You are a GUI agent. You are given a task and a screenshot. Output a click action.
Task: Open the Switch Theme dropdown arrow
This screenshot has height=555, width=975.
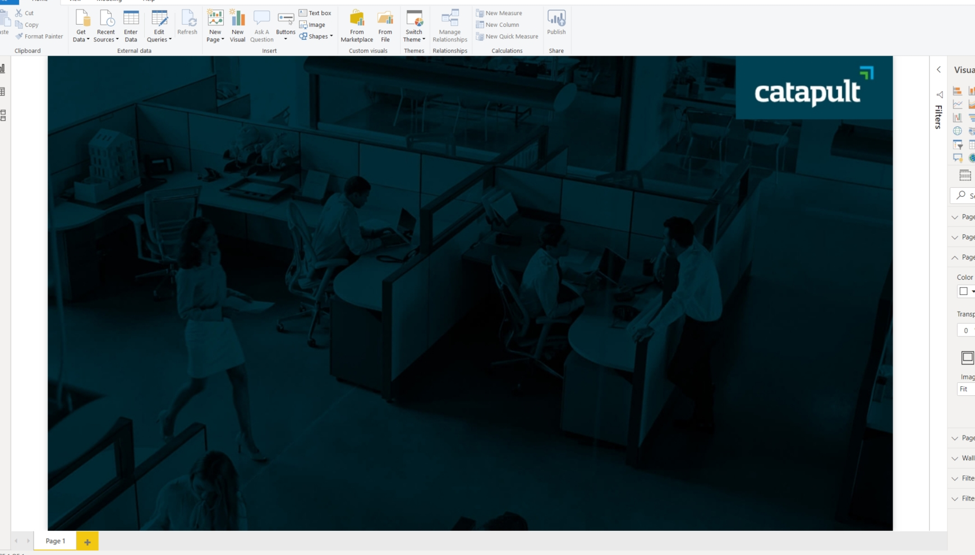point(423,40)
